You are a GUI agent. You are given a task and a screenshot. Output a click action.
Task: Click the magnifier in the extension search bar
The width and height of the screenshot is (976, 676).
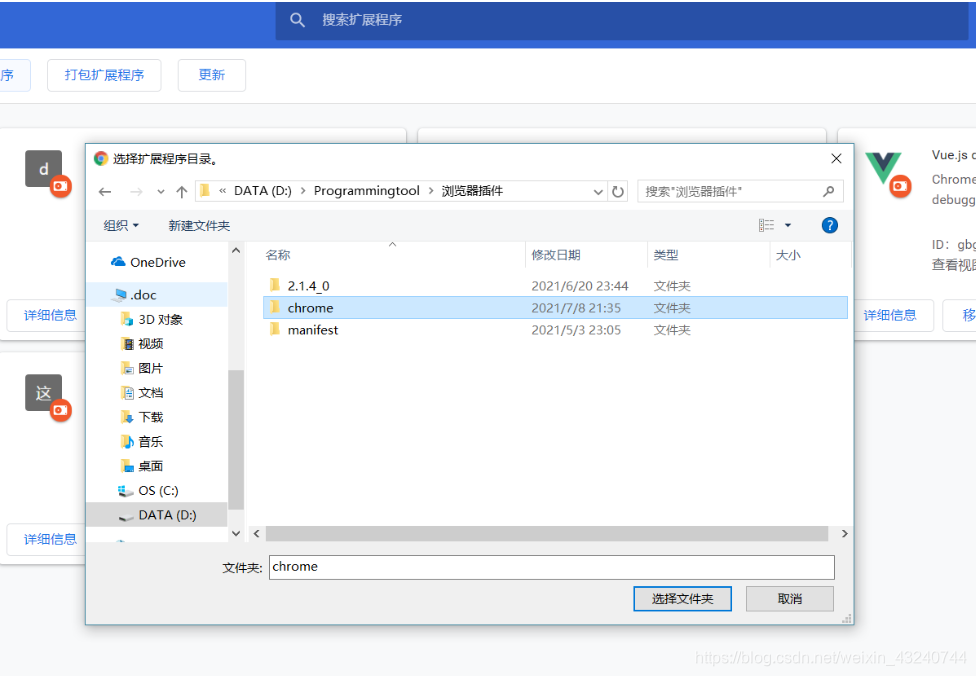tap(297, 19)
